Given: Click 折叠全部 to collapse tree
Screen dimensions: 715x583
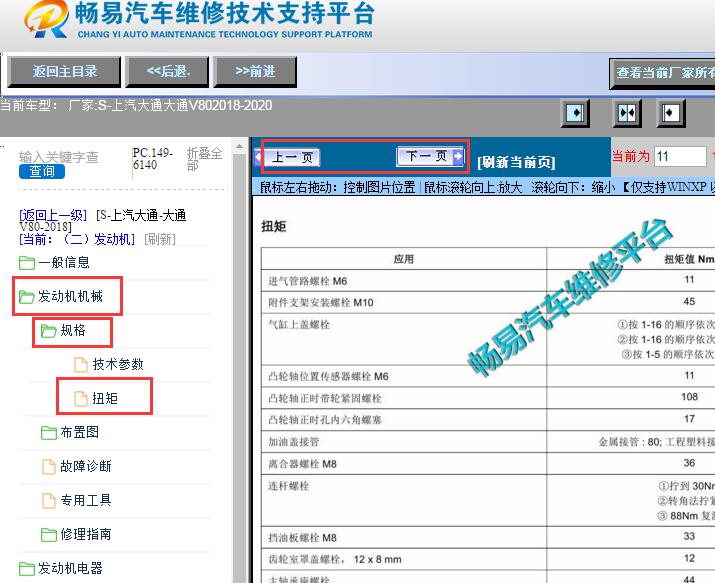Looking at the screenshot, I should (204, 159).
